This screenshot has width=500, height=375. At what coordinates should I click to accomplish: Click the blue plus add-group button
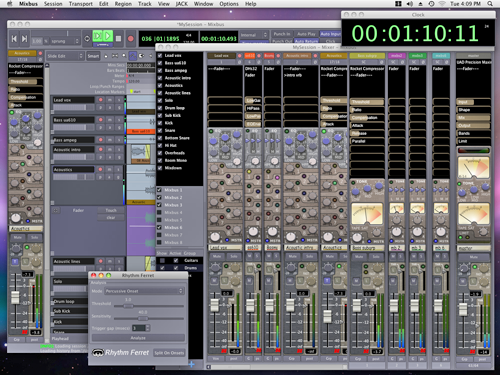point(191,364)
